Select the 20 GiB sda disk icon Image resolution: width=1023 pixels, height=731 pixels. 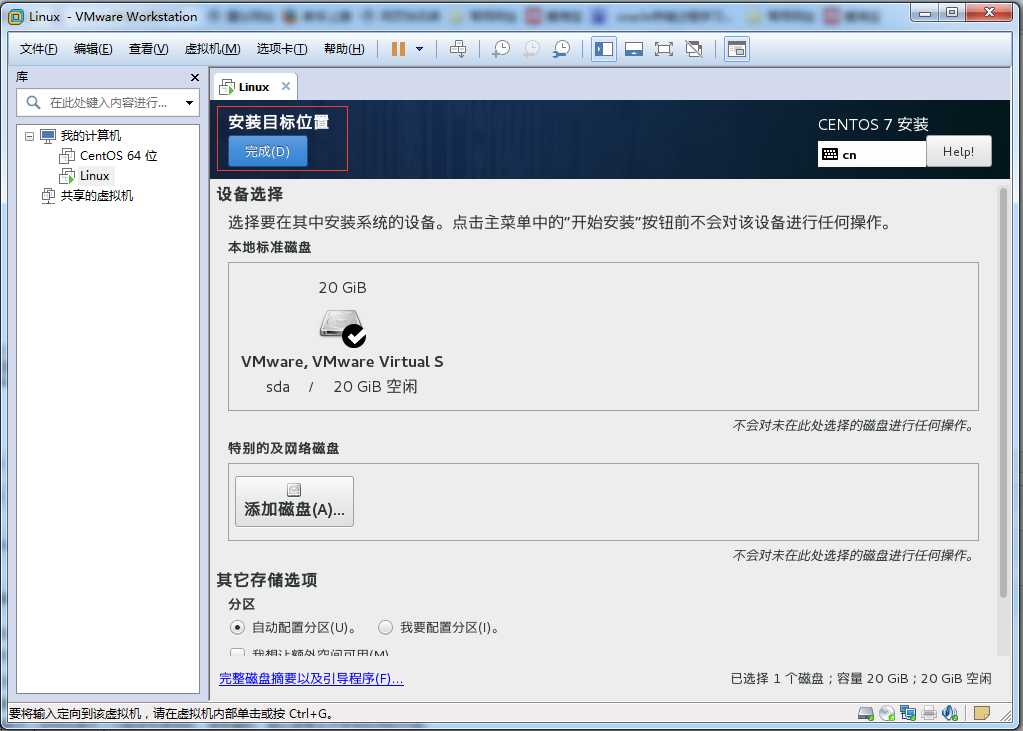tap(343, 326)
